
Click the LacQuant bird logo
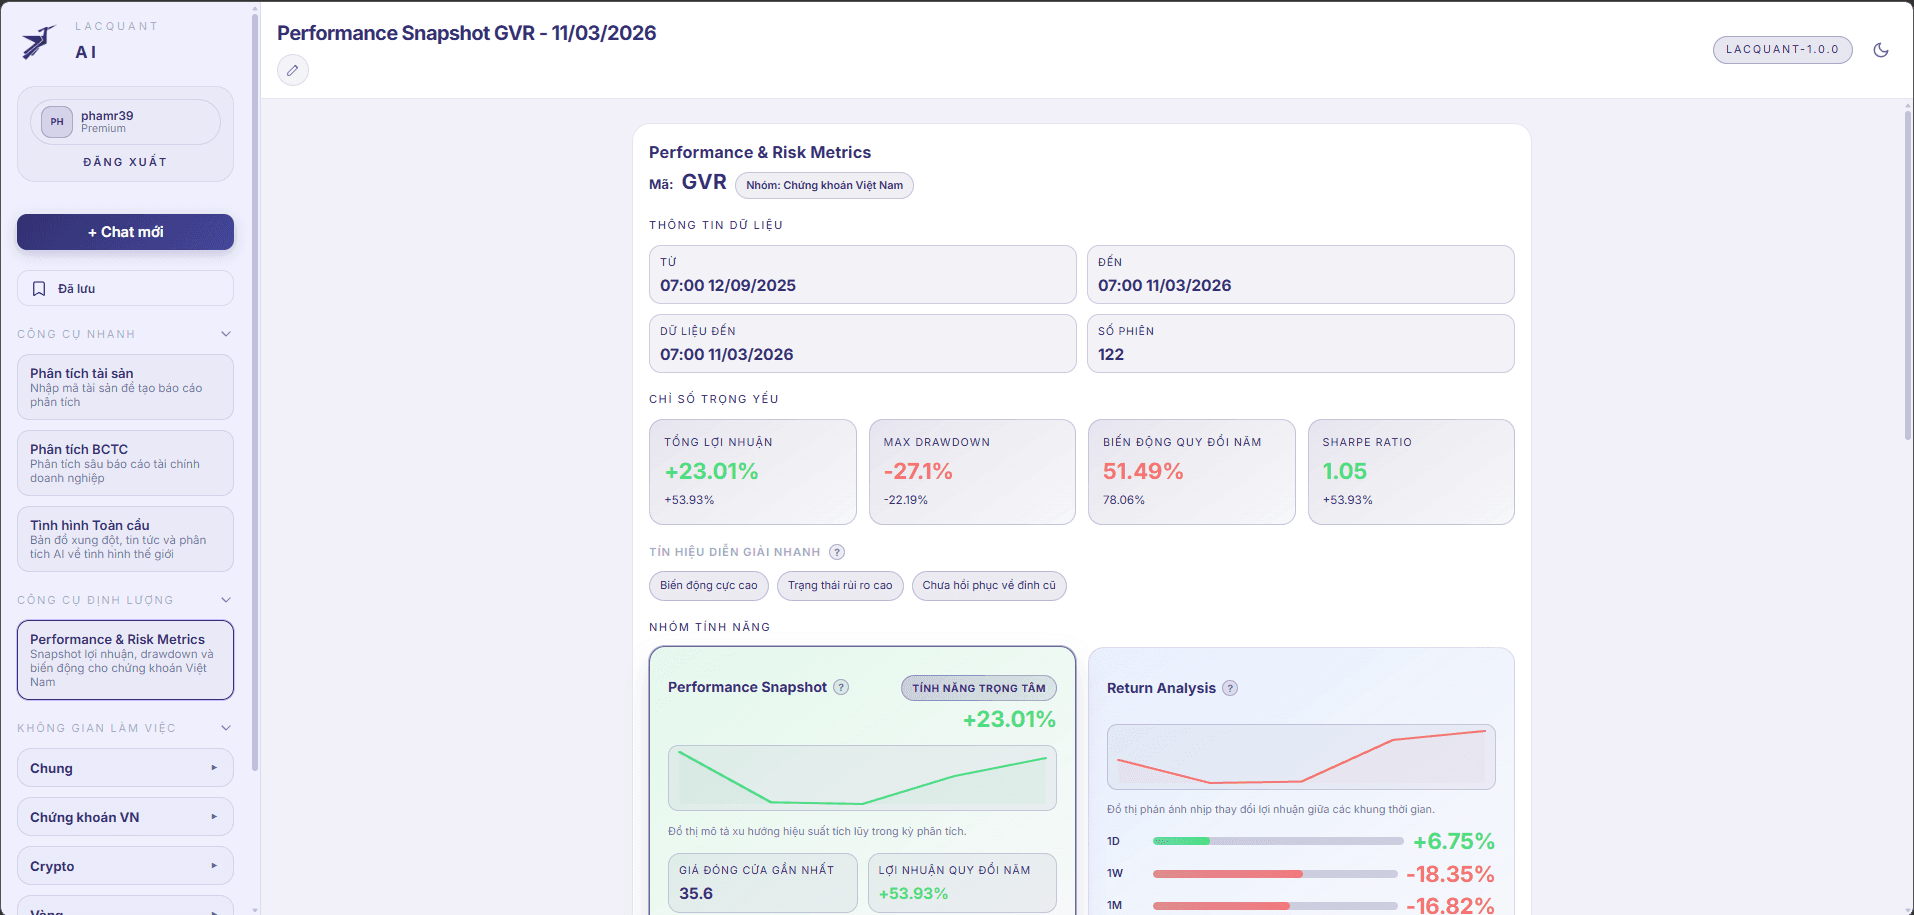[38, 41]
